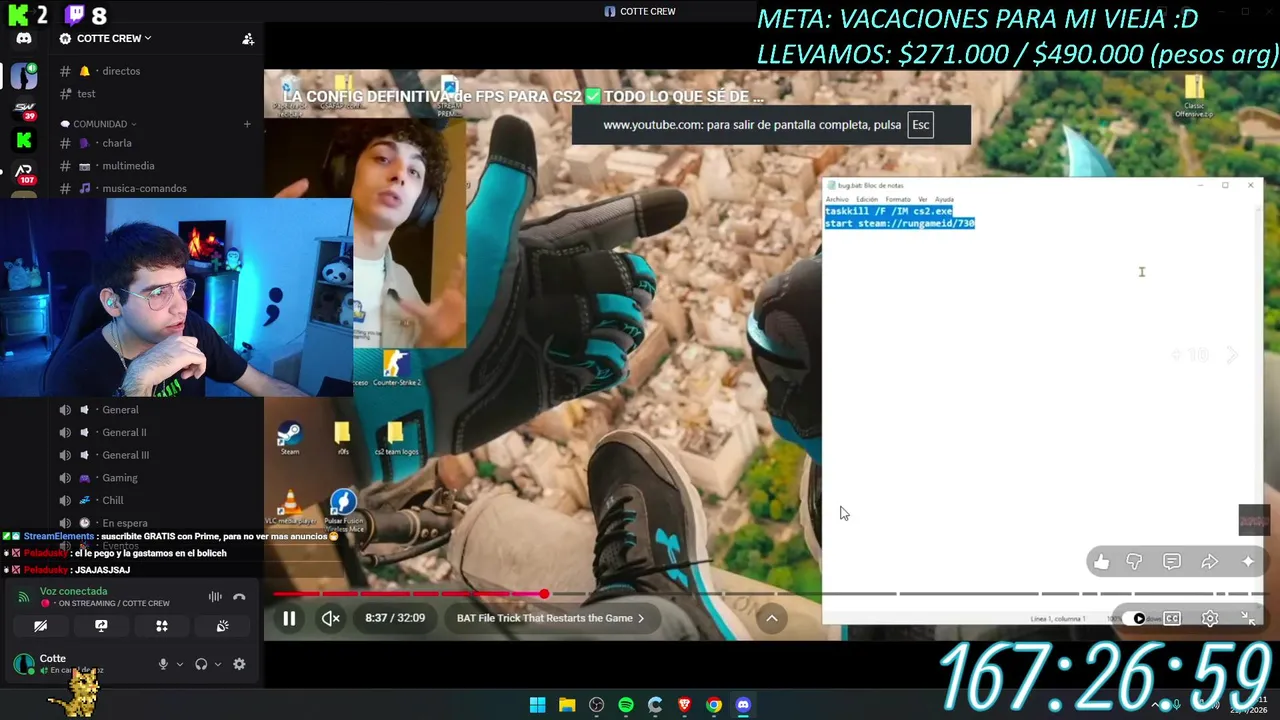
Task: Click the Cotte user avatar
Action: (24, 664)
